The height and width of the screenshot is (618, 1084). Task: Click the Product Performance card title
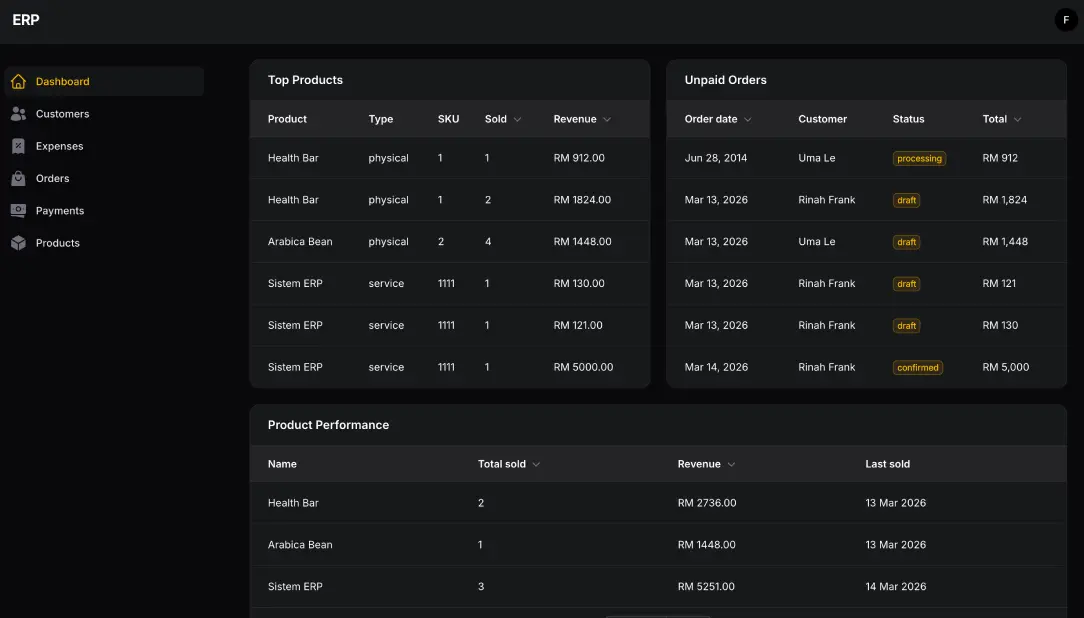pyautogui.click(x=328, y=425)
